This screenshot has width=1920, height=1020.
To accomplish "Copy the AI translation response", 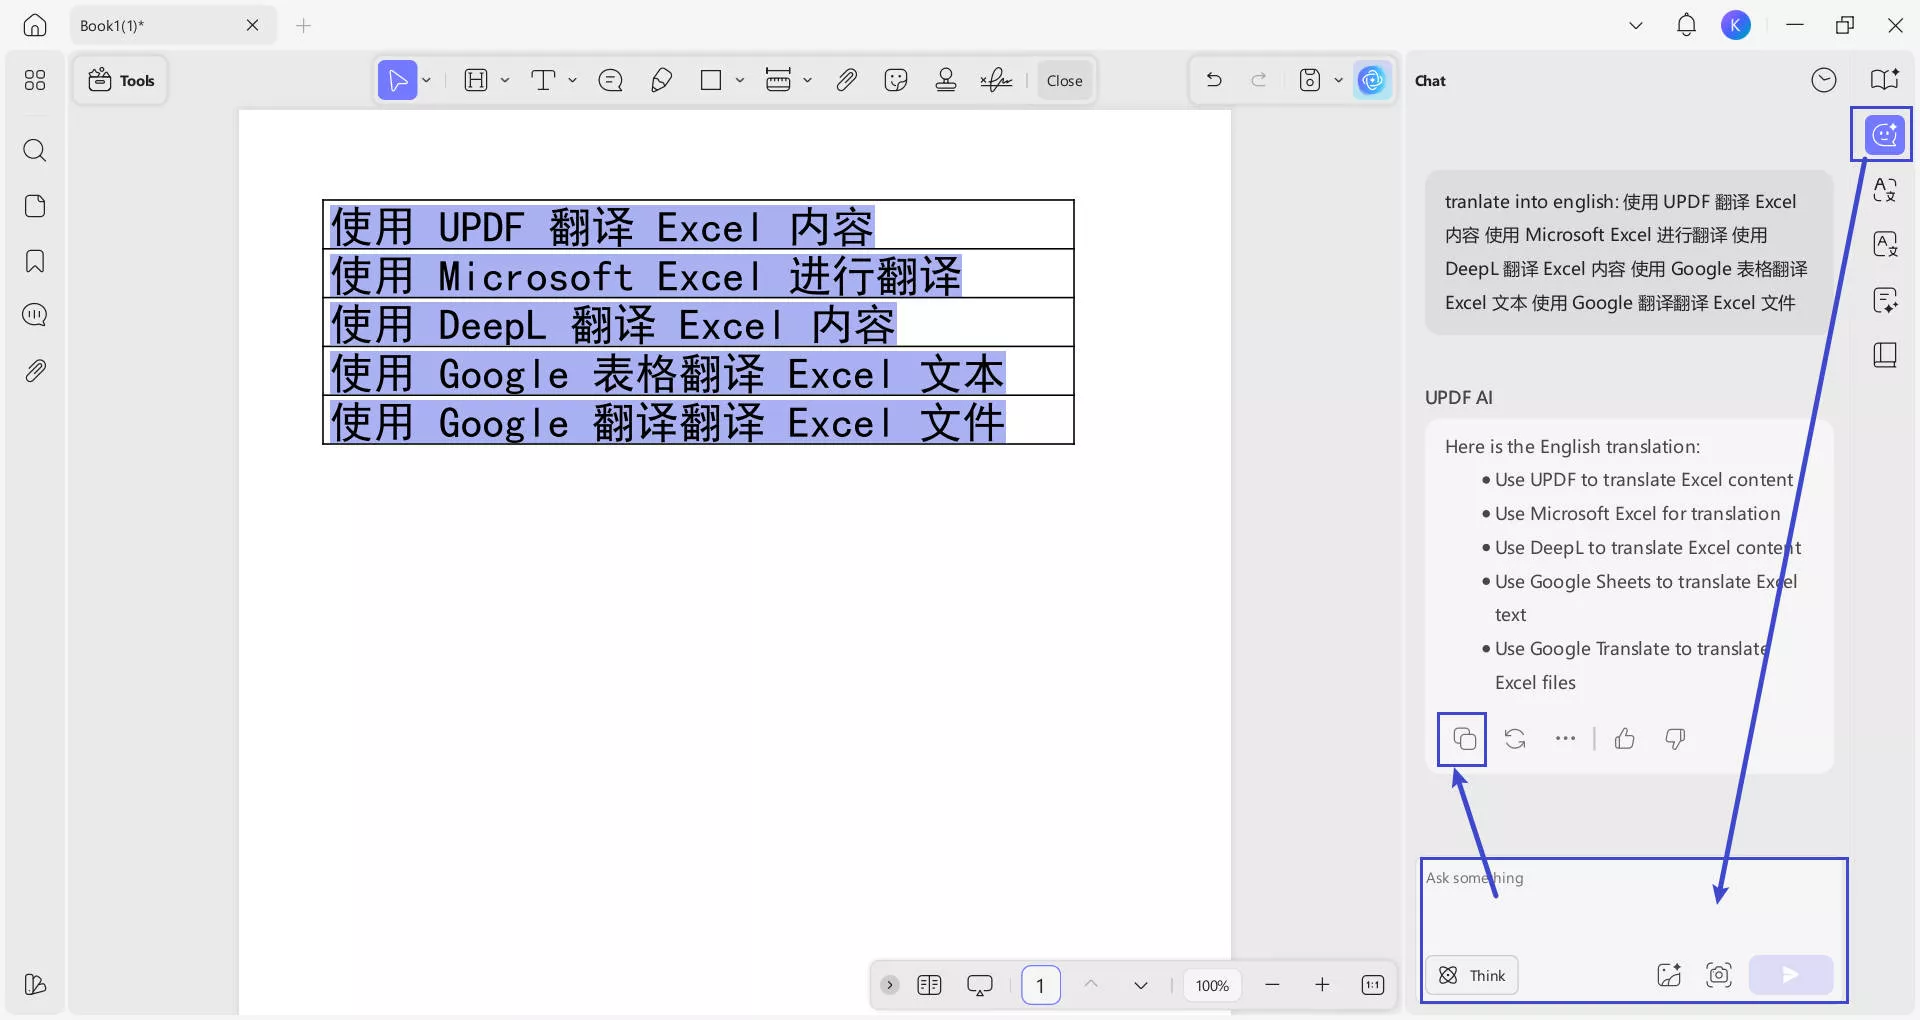I will coord(1462,739).
